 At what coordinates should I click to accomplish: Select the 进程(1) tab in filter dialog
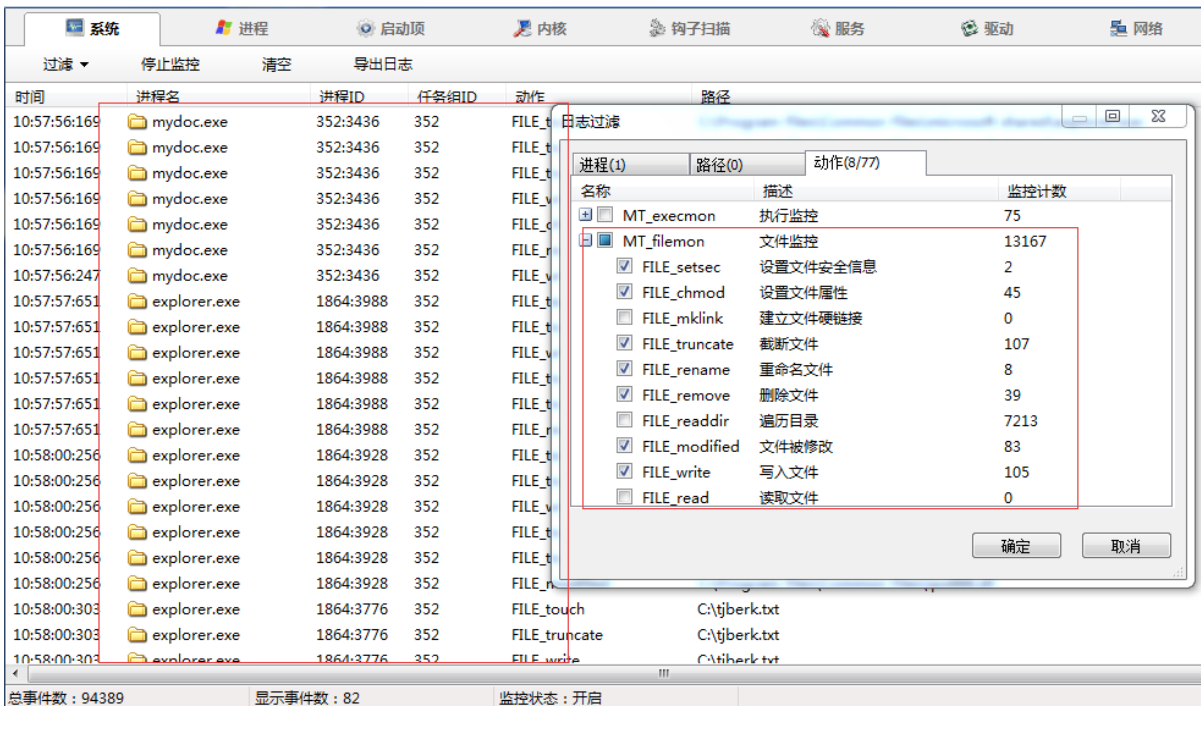click(630, 164)
